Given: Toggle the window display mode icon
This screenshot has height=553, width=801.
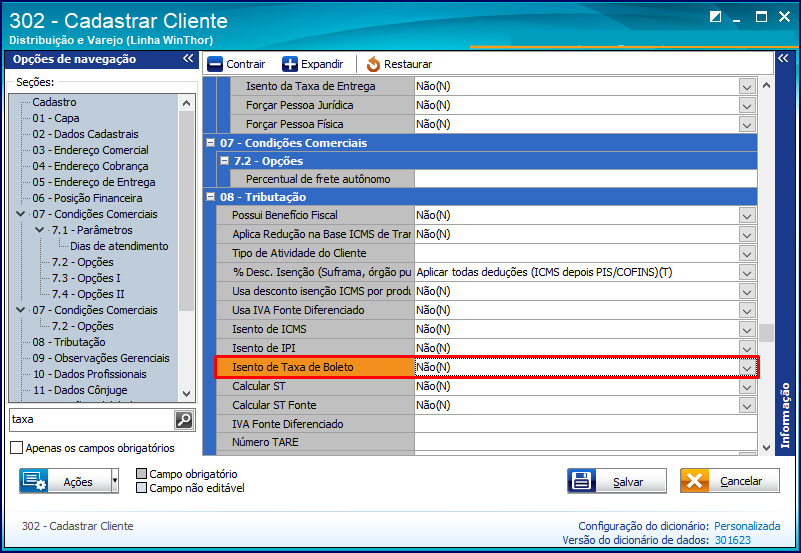Looking at the screenshot, I should click(716, 17).
